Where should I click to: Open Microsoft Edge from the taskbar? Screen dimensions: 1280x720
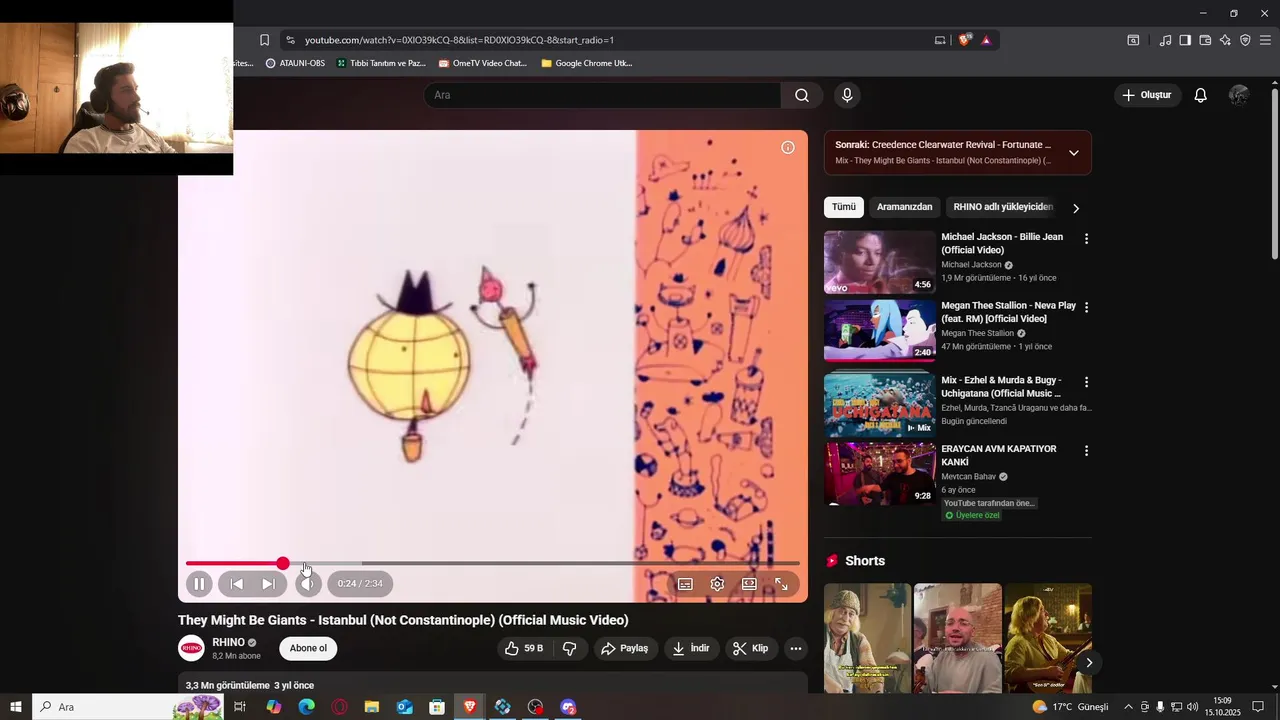[306, 707]
